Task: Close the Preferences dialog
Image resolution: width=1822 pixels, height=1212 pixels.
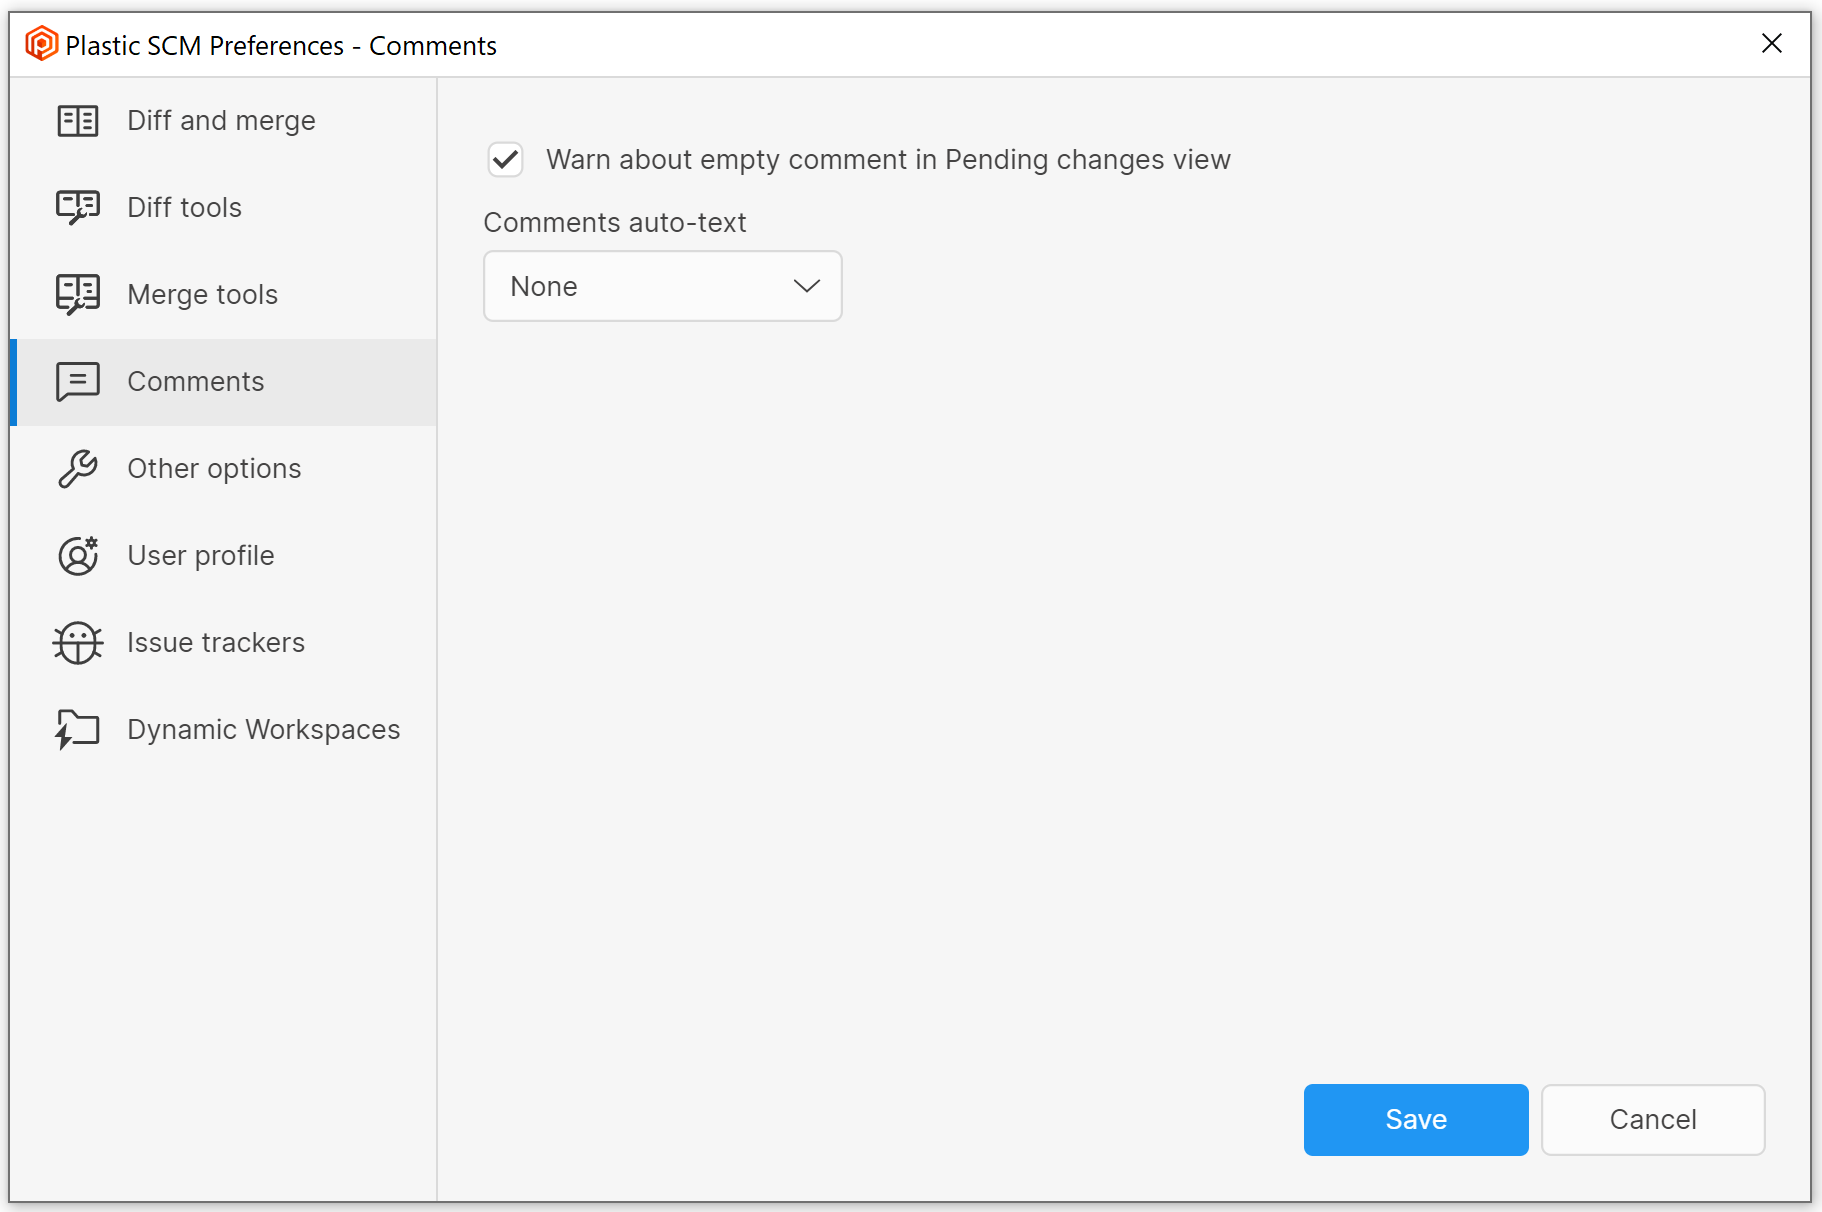Action: click(x=1772, y=44)
